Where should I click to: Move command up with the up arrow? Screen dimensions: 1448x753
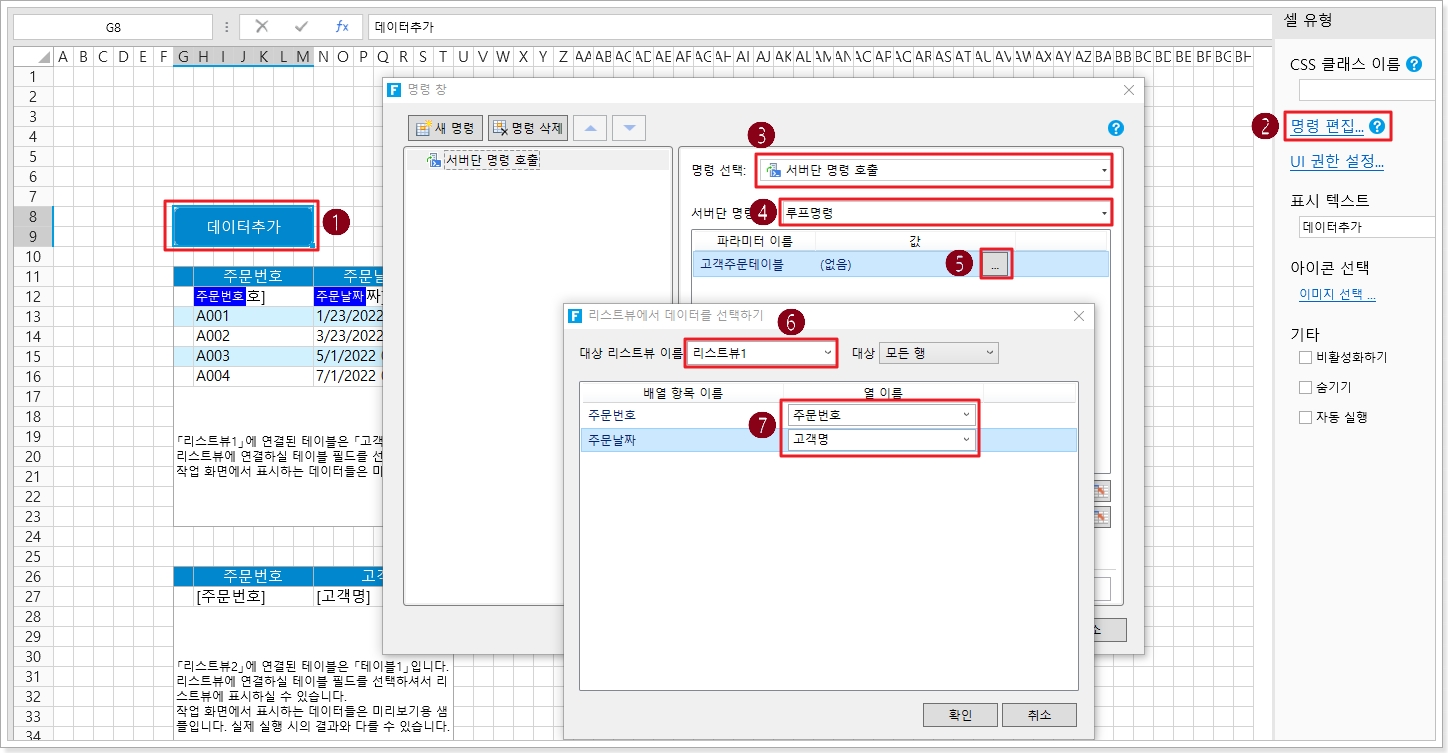[591, 128]
